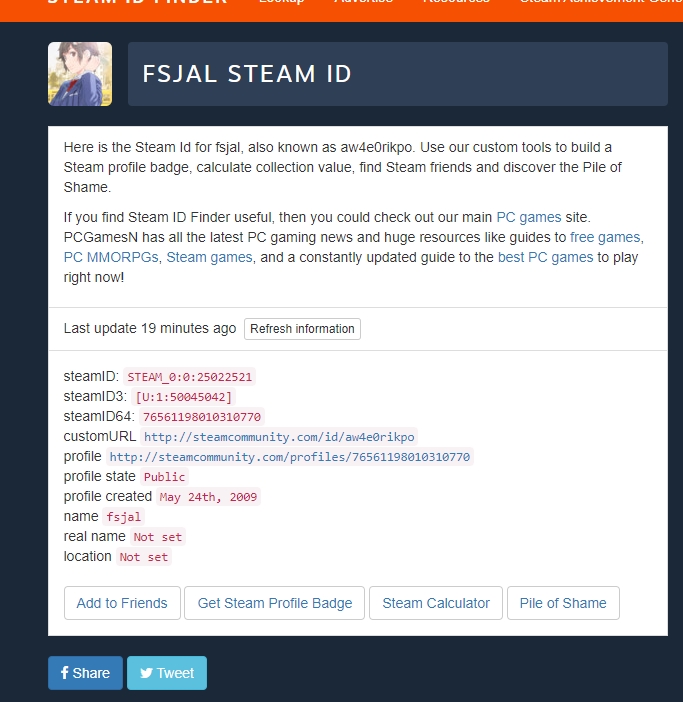Open the Add to Friends button
The width and height of the screenshot is (683, 702).
click(x=122, y=603)
